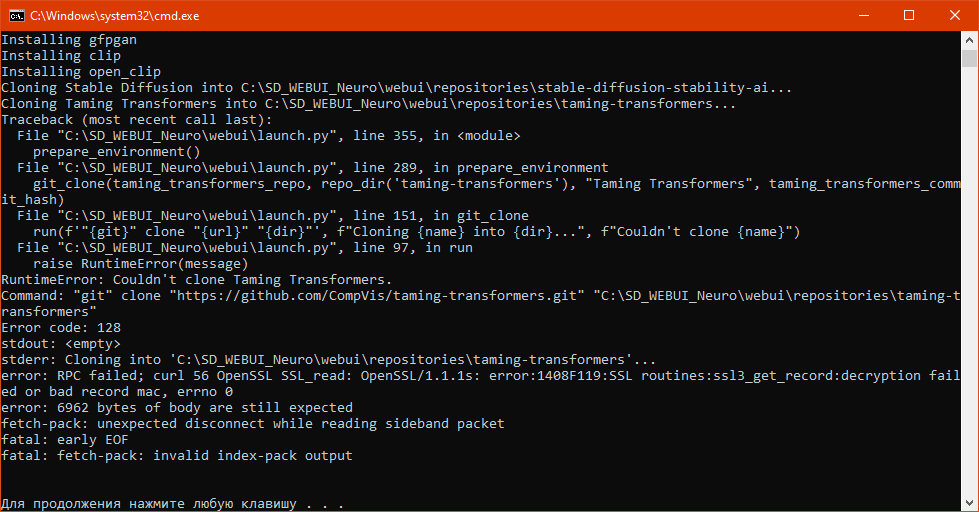Click the "stdout: <empty>" line
Viewport: 979px width, 512px height.
click(61, 343)
